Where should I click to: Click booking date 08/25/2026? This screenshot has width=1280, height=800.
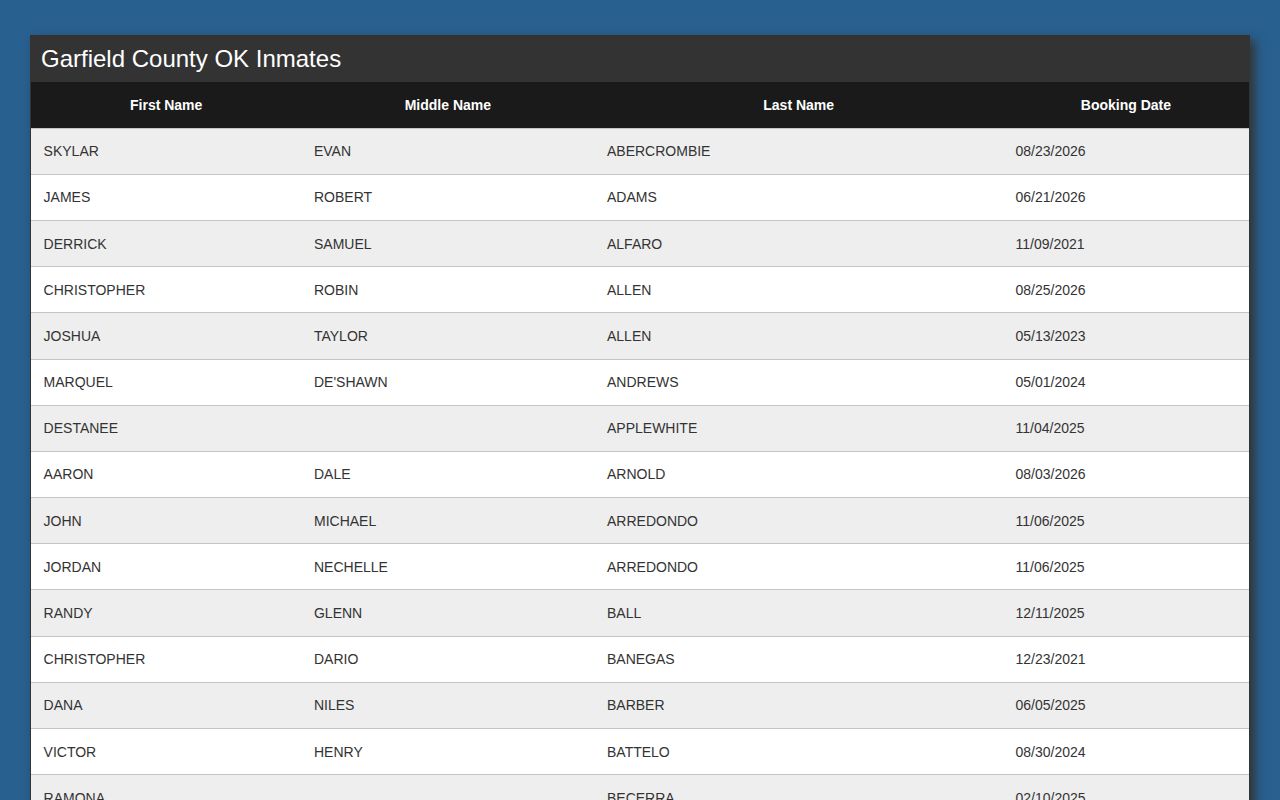[x=1050, y=290]
